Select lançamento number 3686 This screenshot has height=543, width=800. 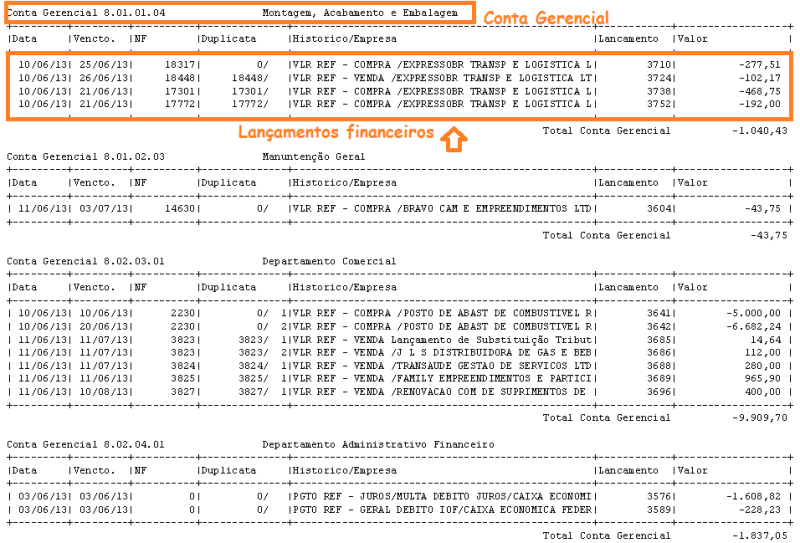[659, 353]
